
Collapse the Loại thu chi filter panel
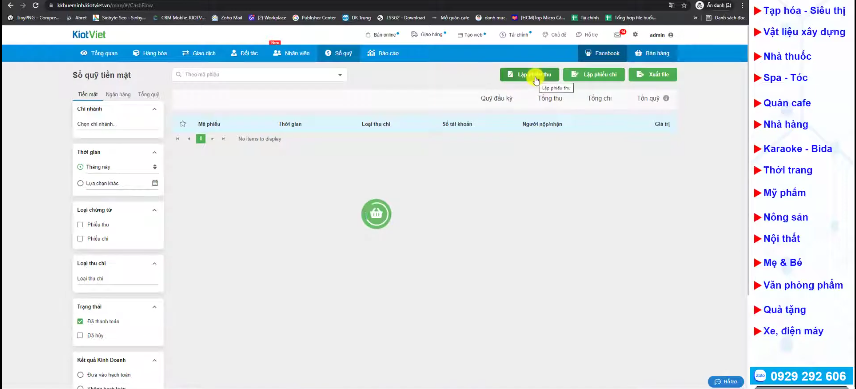tap(154, 264)
